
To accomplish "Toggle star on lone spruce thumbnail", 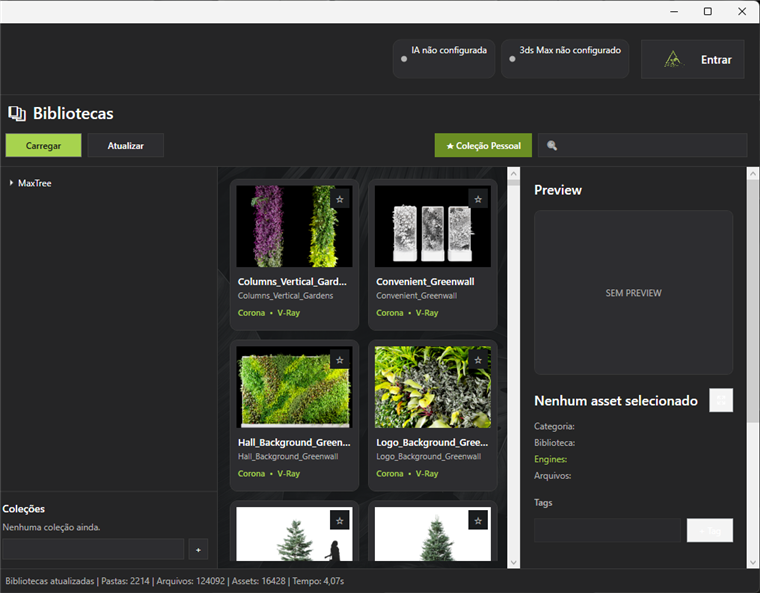I will click(478, 520).
